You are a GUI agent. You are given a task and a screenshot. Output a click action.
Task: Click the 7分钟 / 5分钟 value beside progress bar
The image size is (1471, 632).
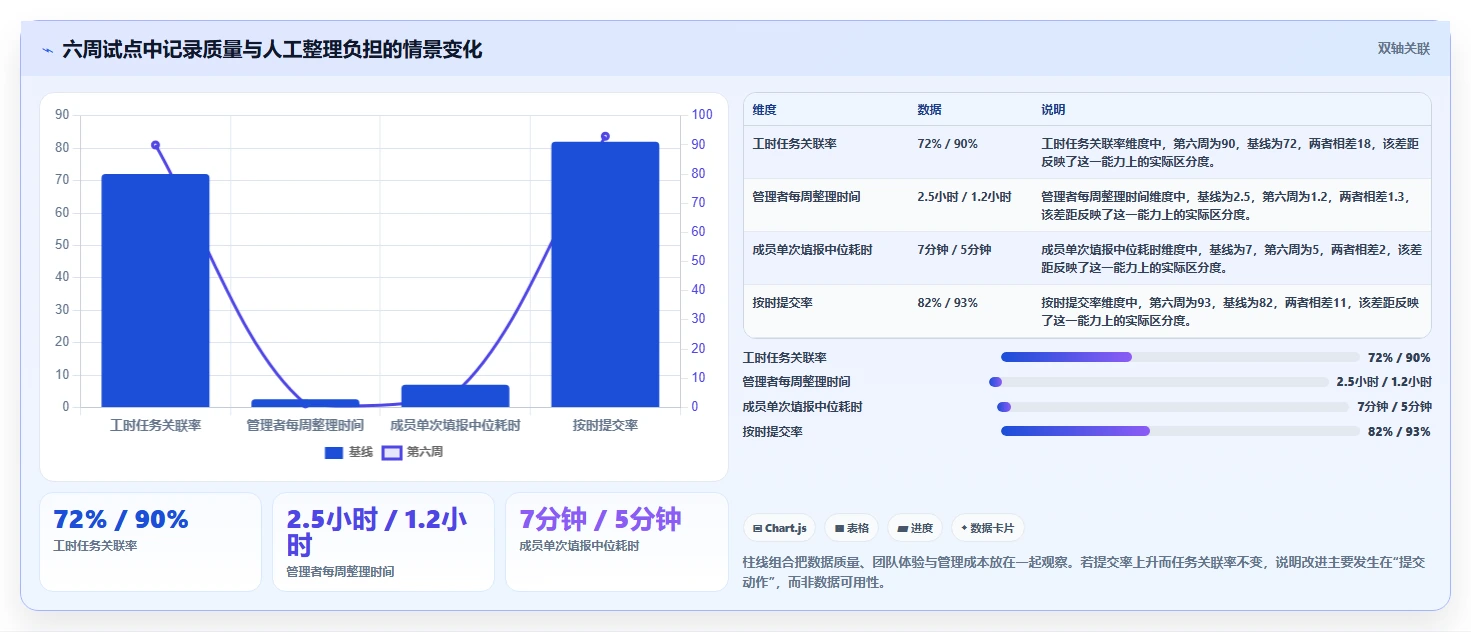1394,407
